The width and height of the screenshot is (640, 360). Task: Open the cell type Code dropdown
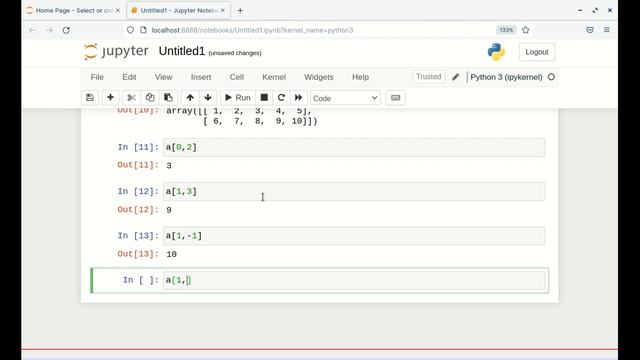345,98
